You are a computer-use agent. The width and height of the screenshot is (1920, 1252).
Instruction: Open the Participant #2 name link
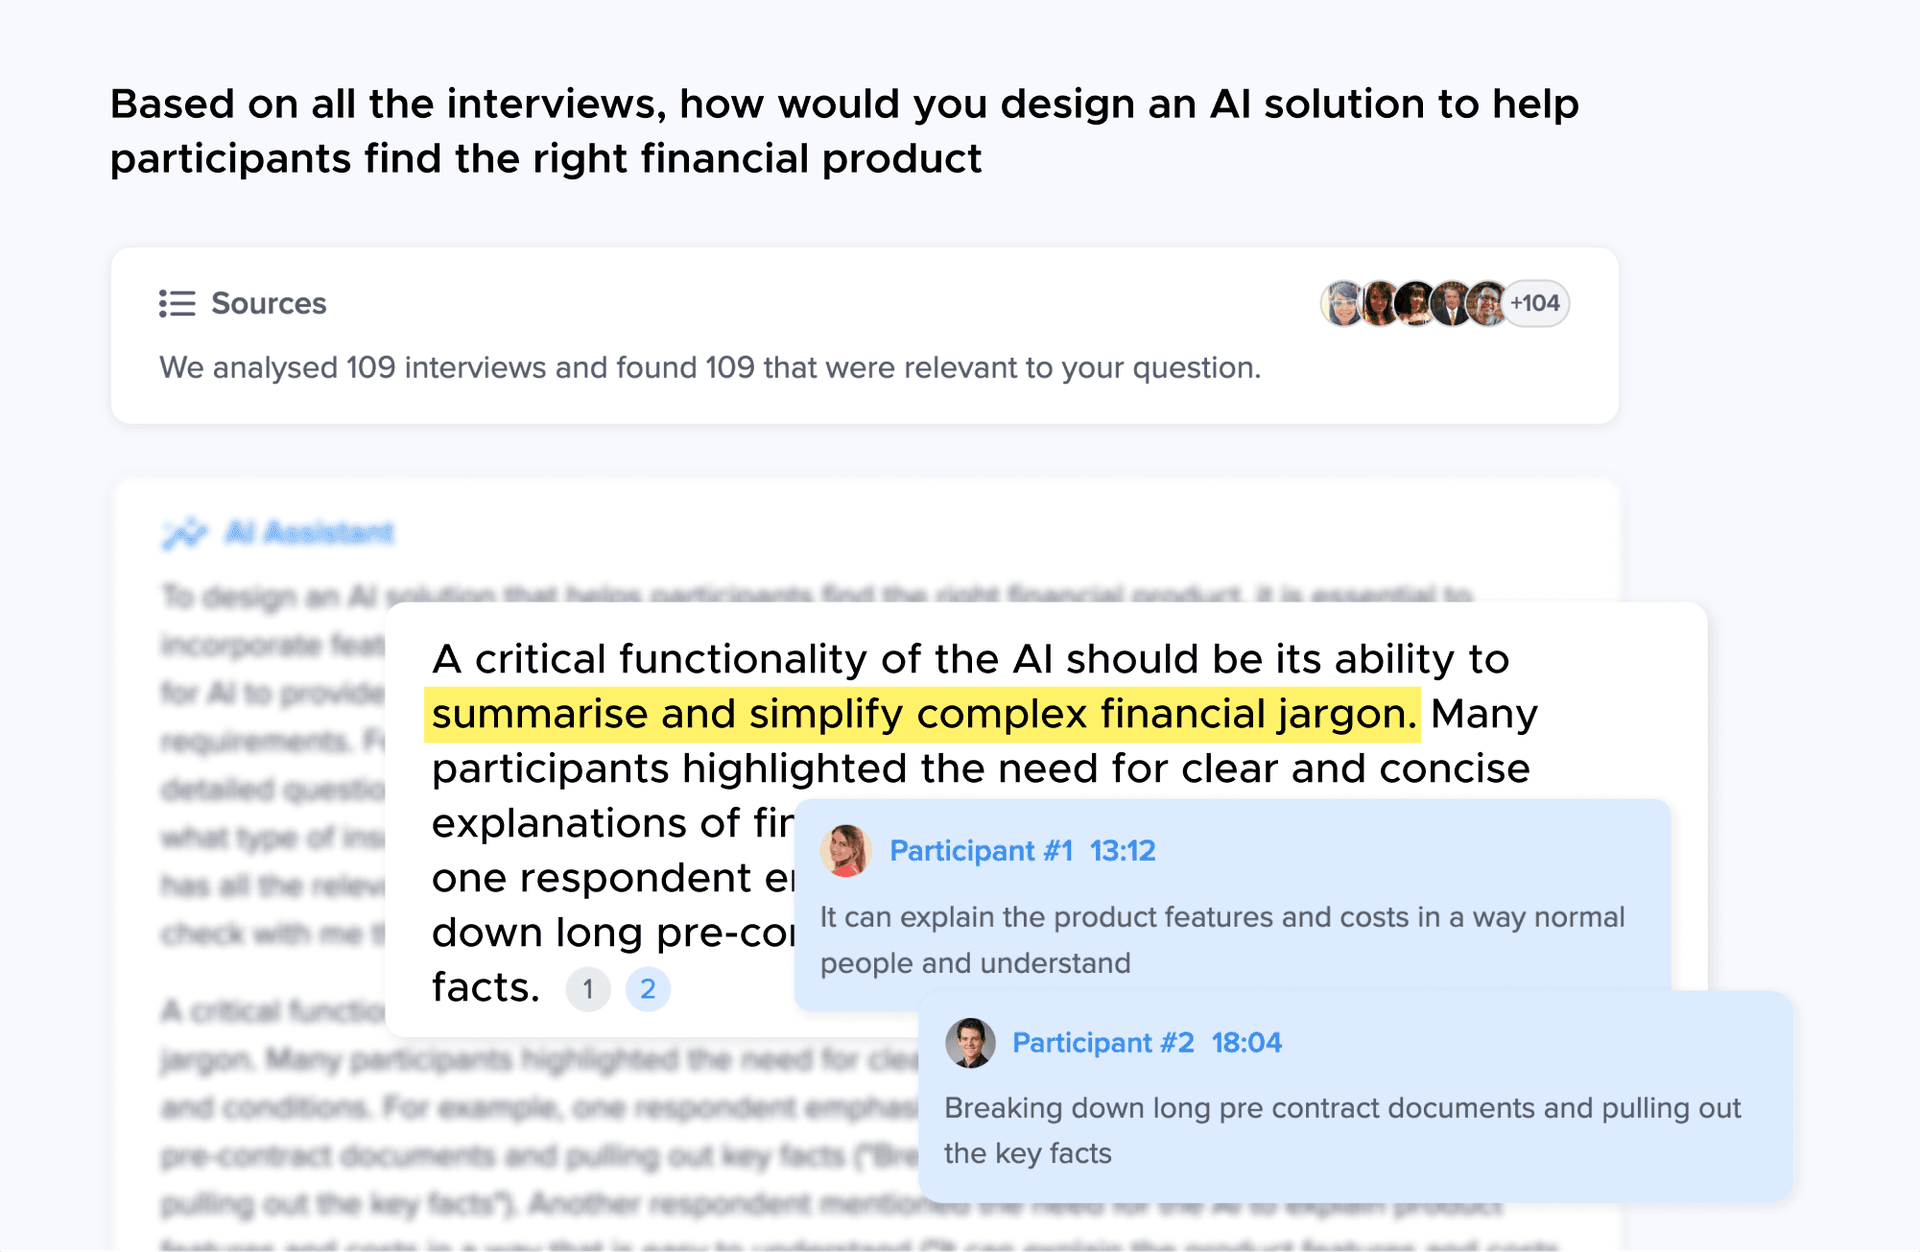[x=1103, y=1043]
